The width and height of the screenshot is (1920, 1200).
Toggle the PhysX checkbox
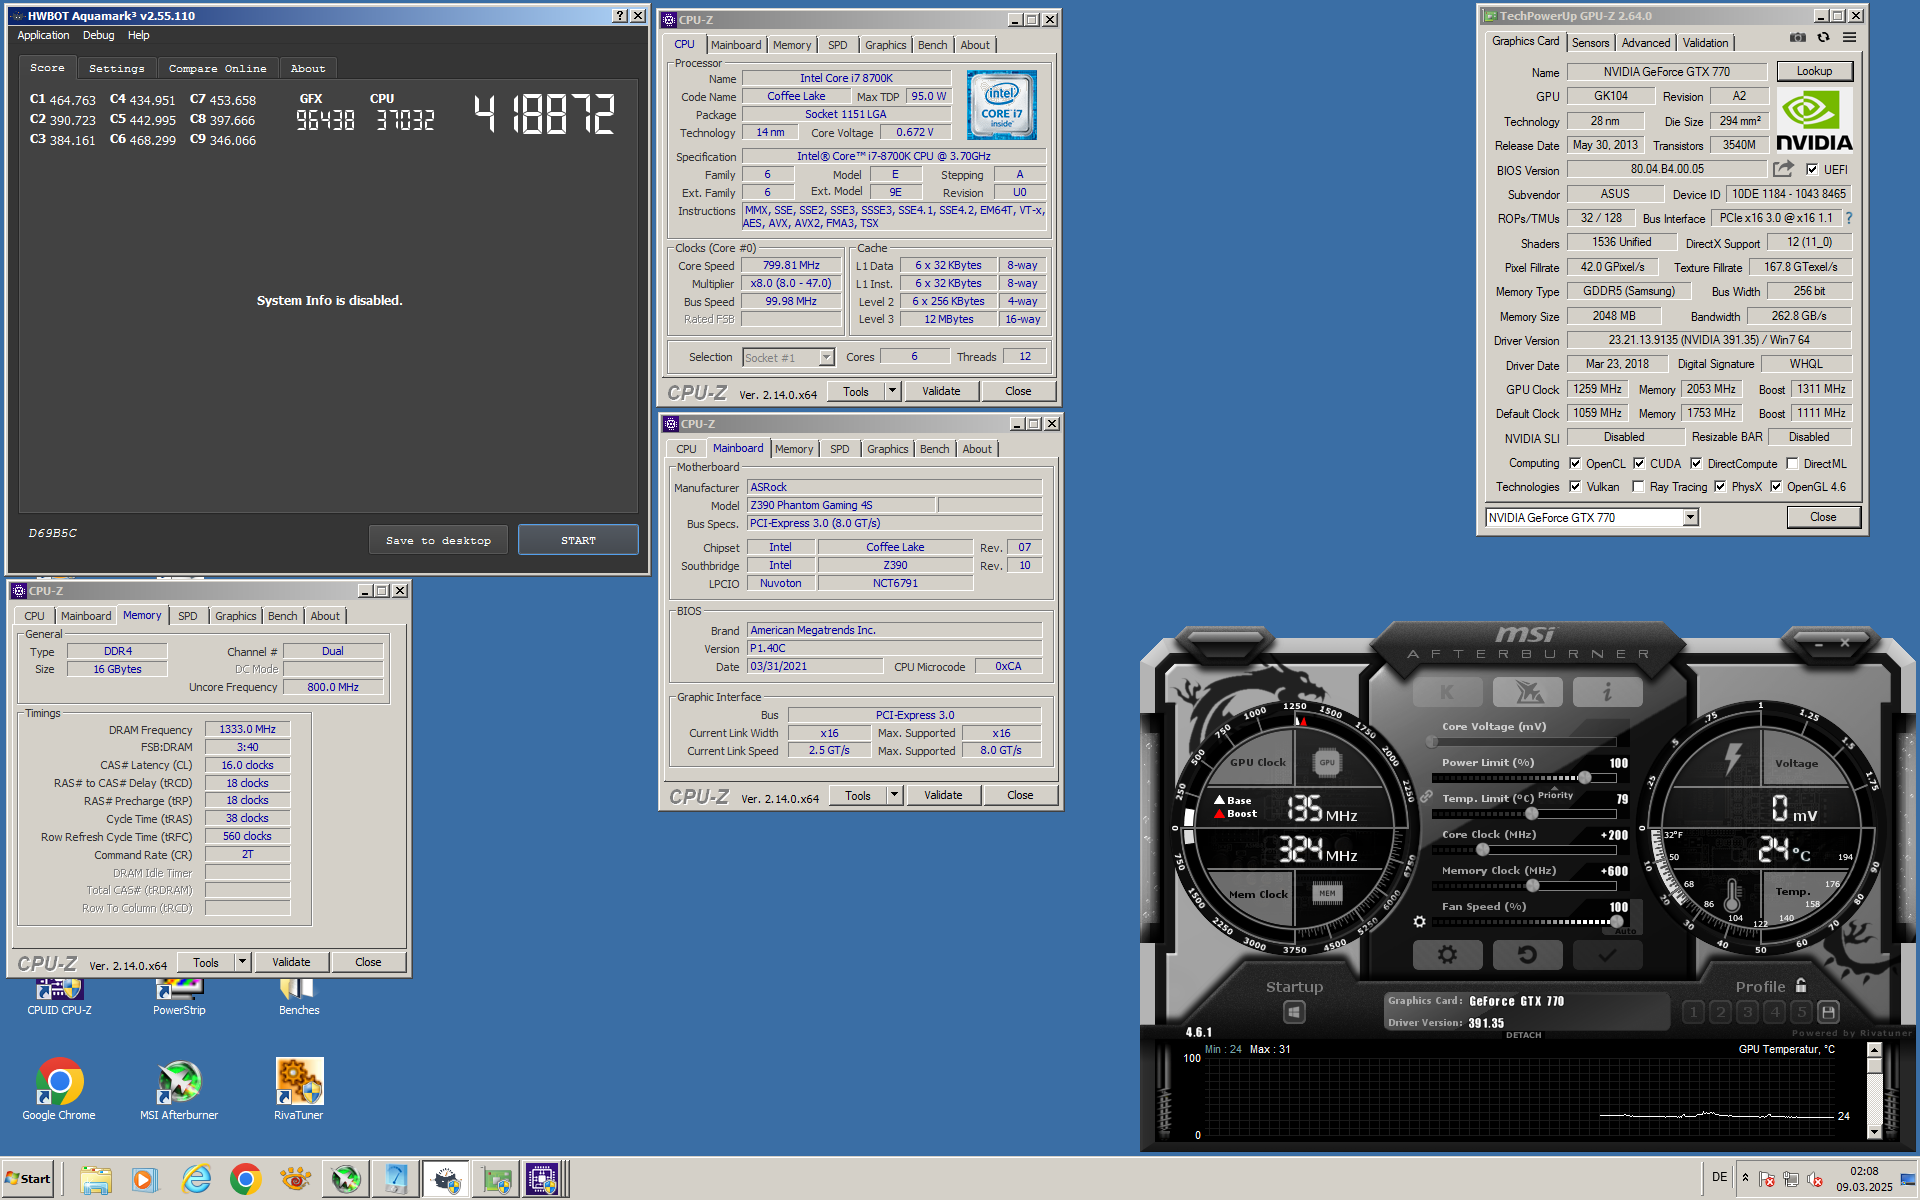click(x=1720, y=487)
